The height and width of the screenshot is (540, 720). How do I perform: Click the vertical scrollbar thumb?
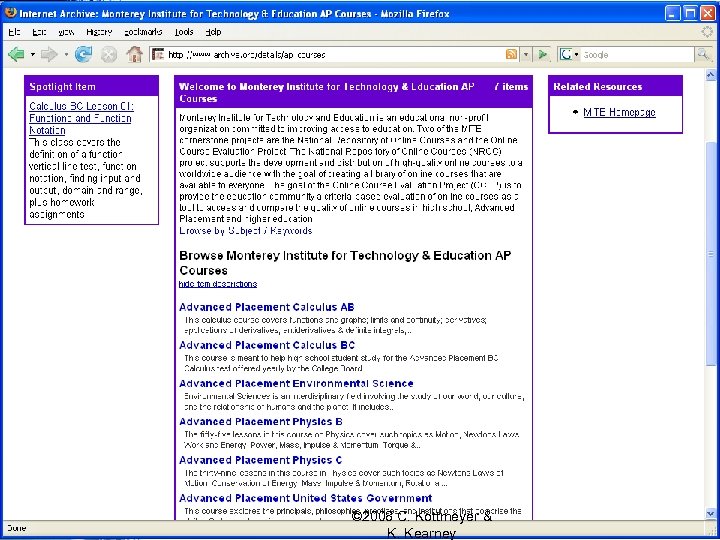point(710,255)
